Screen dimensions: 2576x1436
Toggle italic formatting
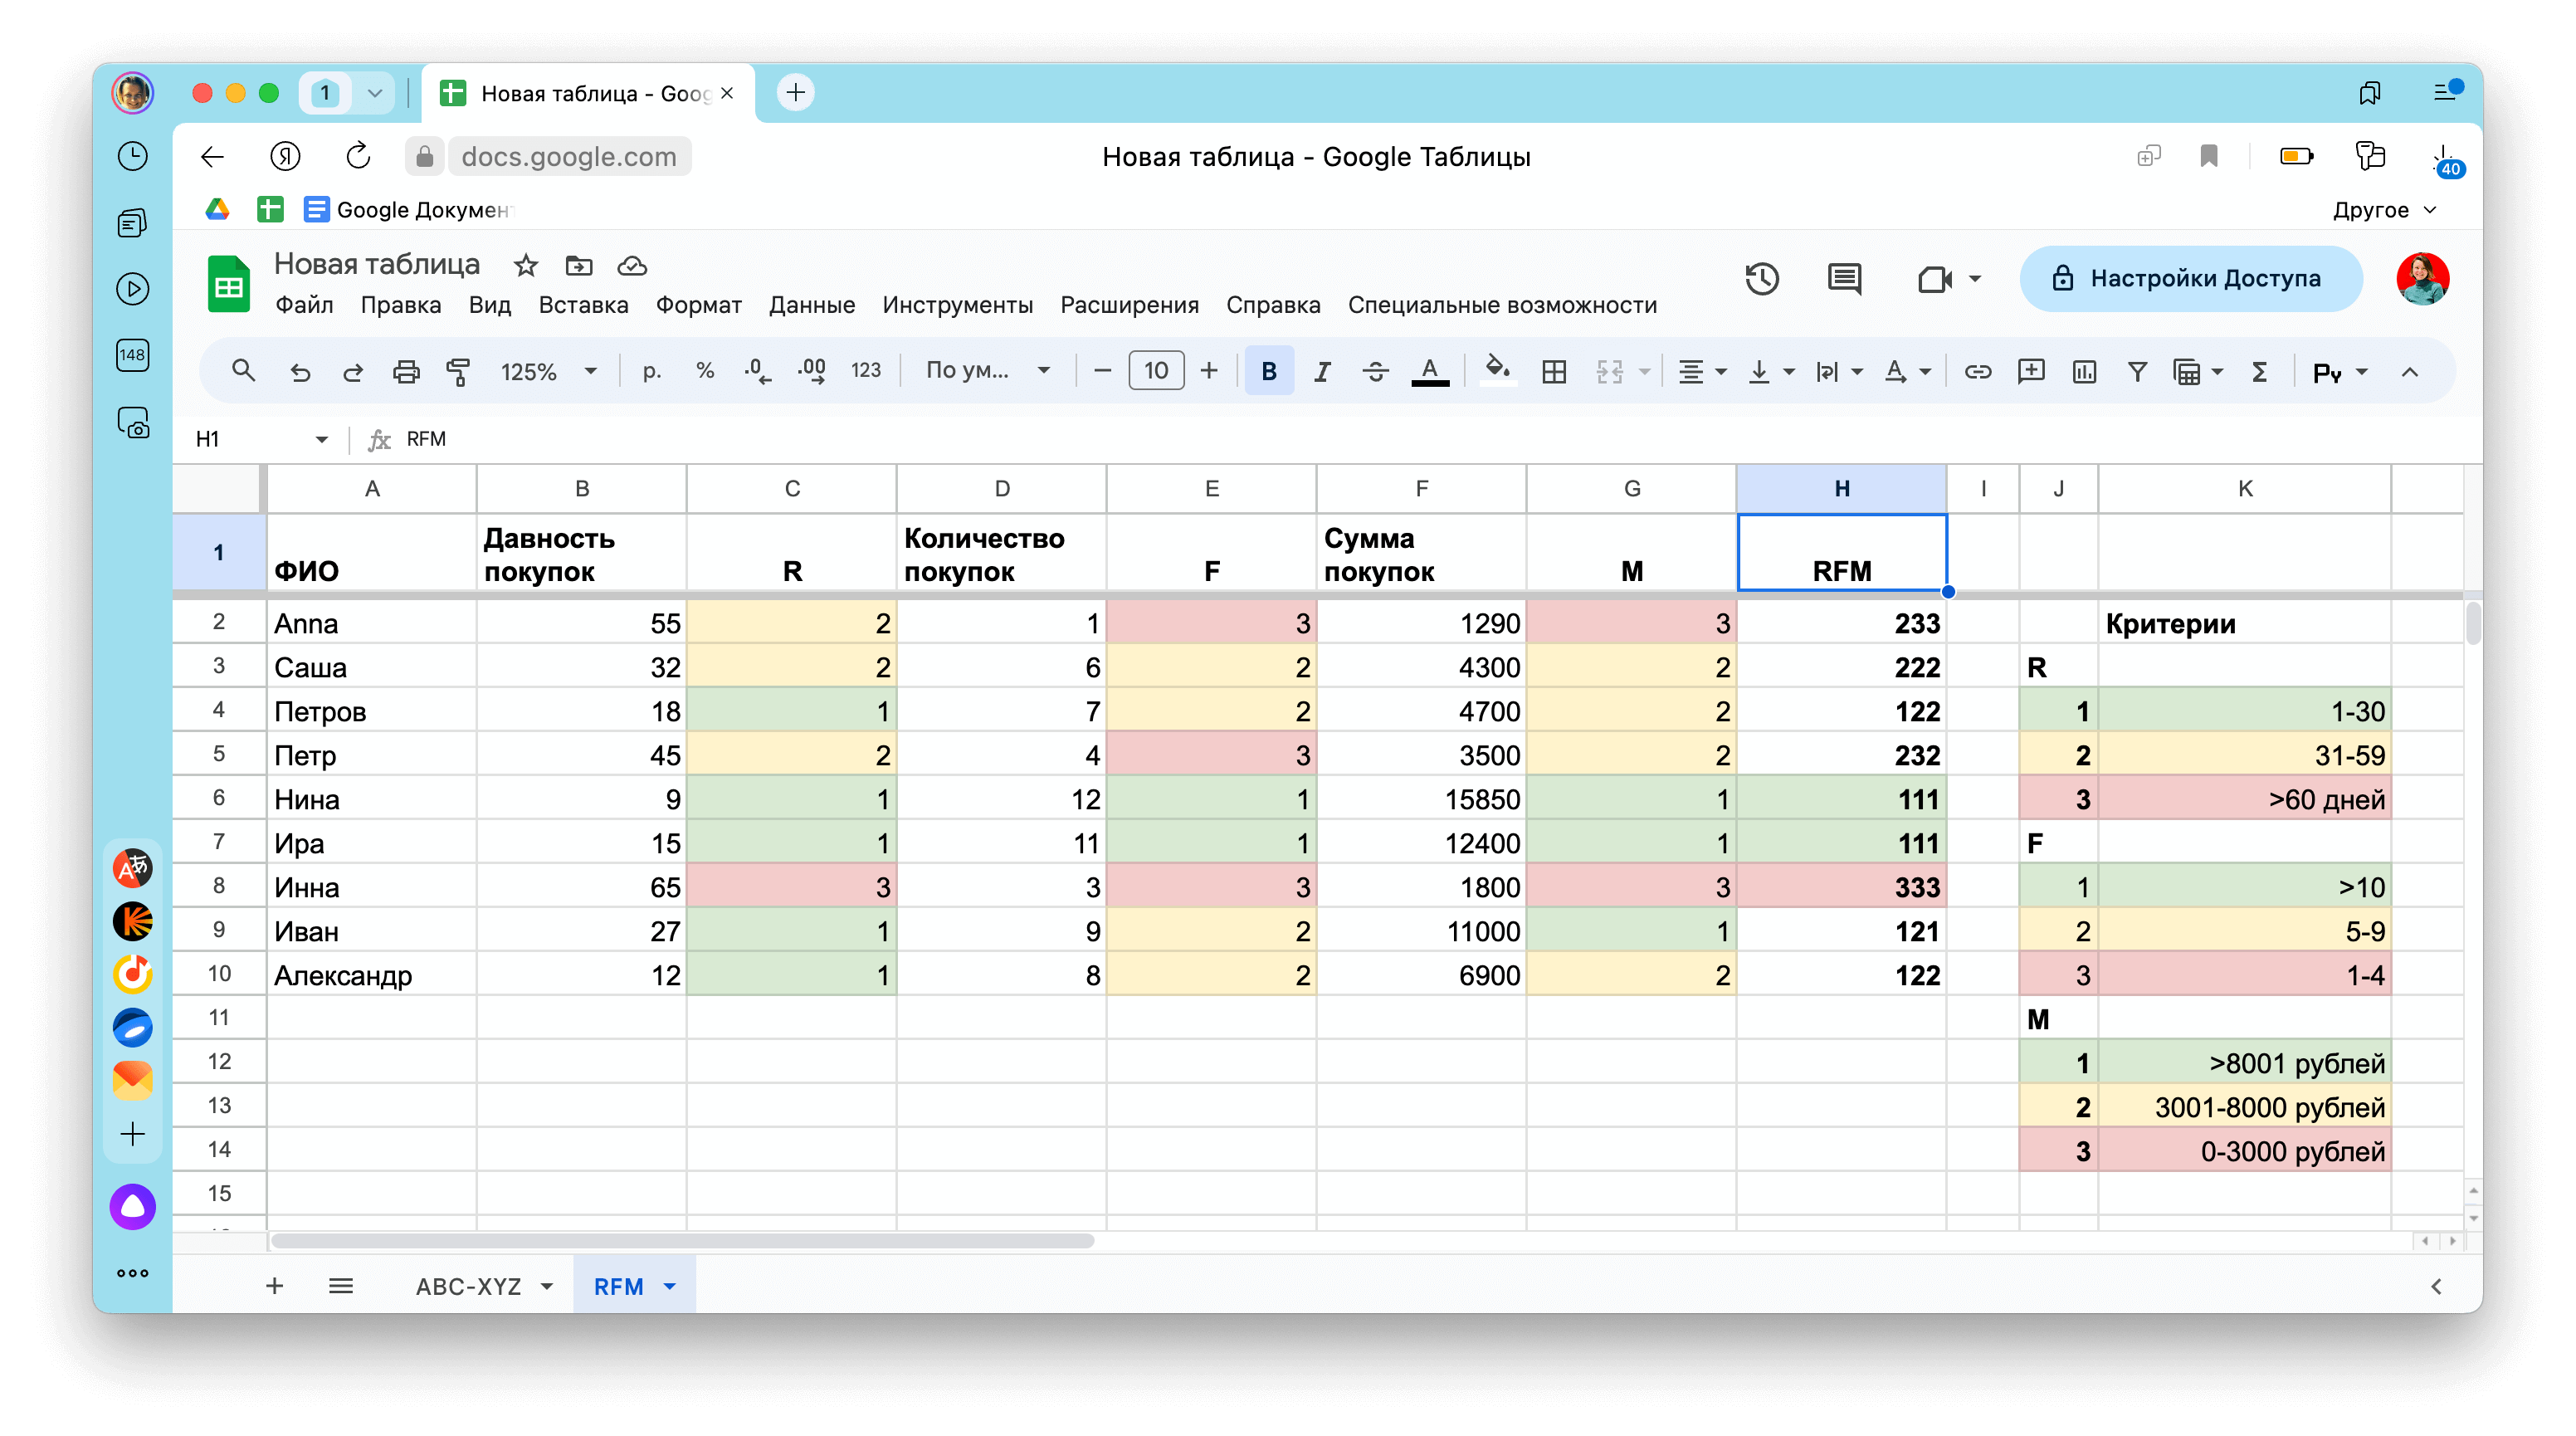(x=1322, y=372)
